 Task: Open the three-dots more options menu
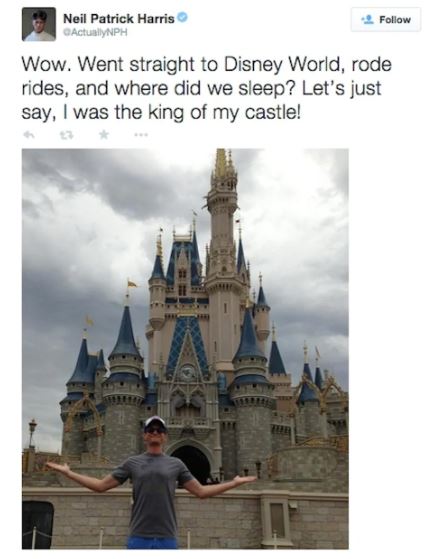pos(141,135)
